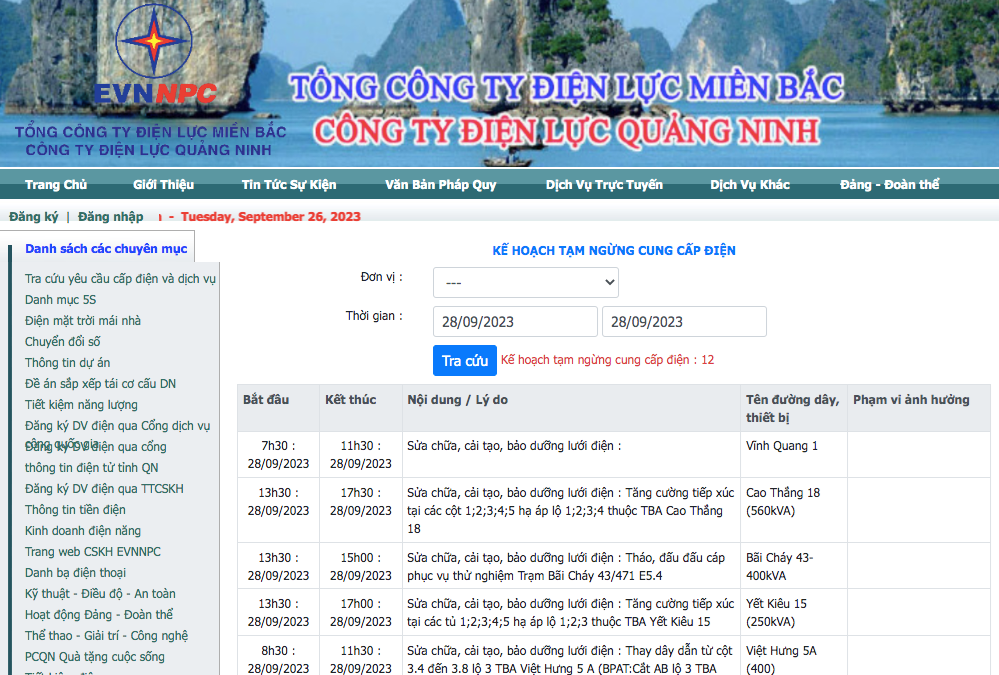999x675 pixels.
Task: Go to Tiết kiệm năng lượng link
Action: click(x=81, y=405)
